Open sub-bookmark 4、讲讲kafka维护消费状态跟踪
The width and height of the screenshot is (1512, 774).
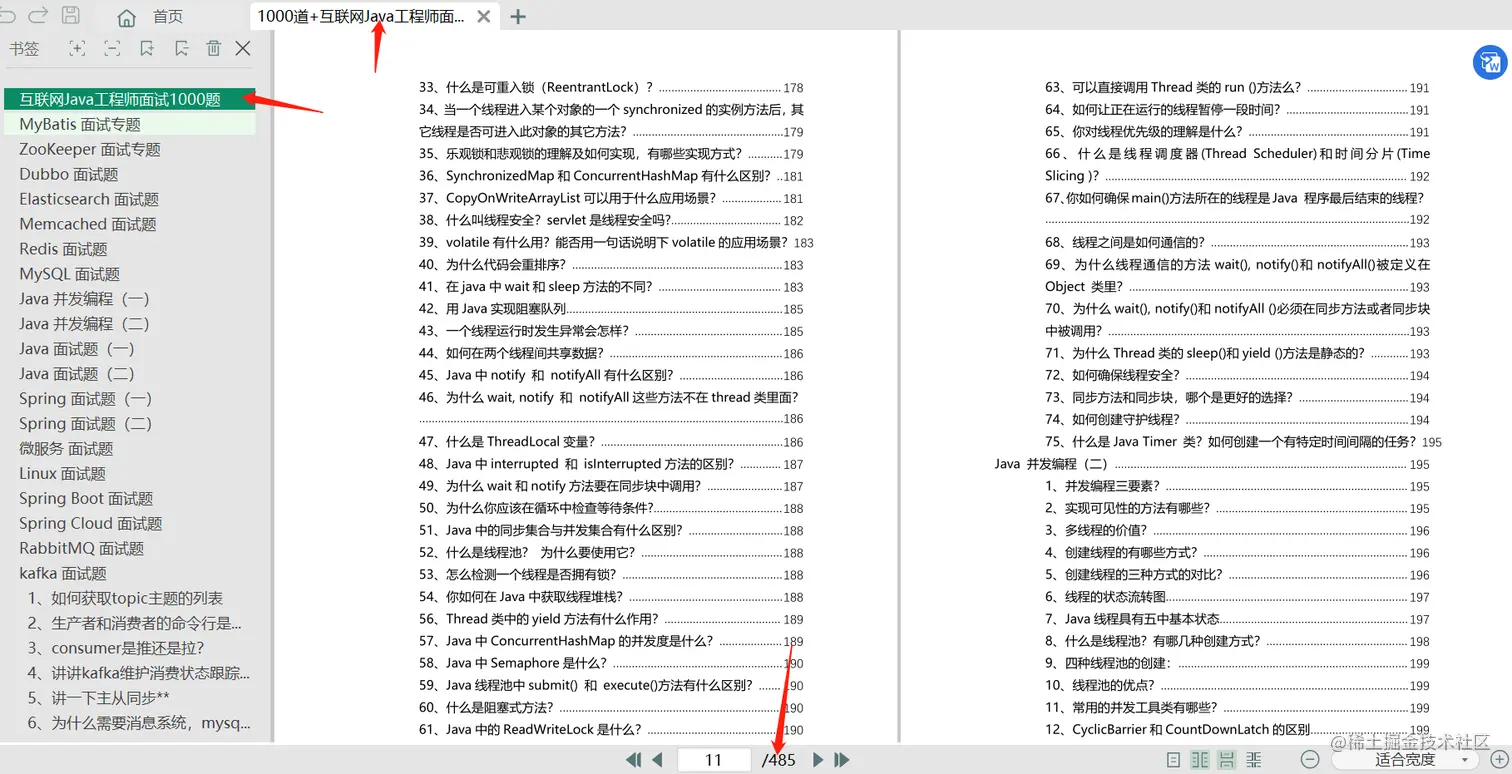coord(139,674)
